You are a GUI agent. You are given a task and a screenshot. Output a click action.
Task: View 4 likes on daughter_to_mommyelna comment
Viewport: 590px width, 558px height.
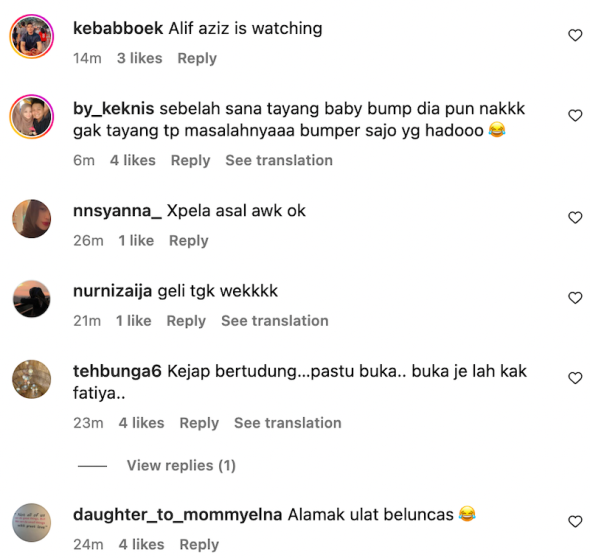(141, 545)
